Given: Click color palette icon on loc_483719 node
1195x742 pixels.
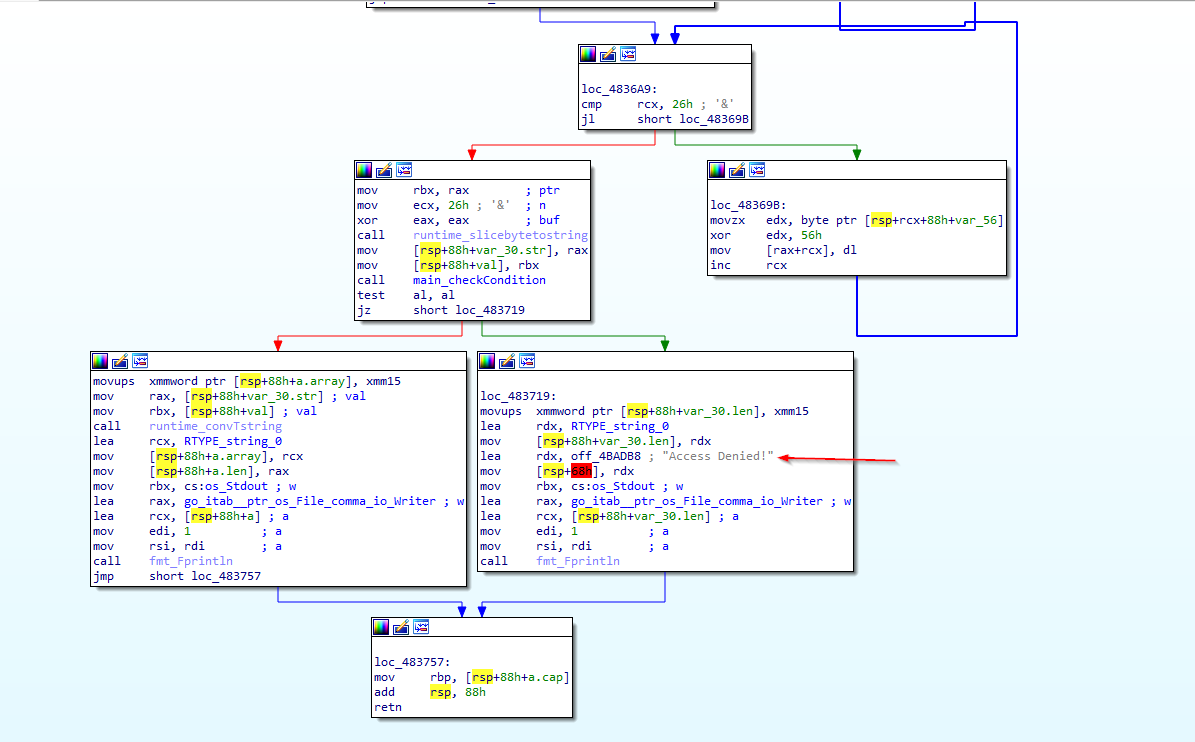Looking at the screenshot, I should point(487,361).
